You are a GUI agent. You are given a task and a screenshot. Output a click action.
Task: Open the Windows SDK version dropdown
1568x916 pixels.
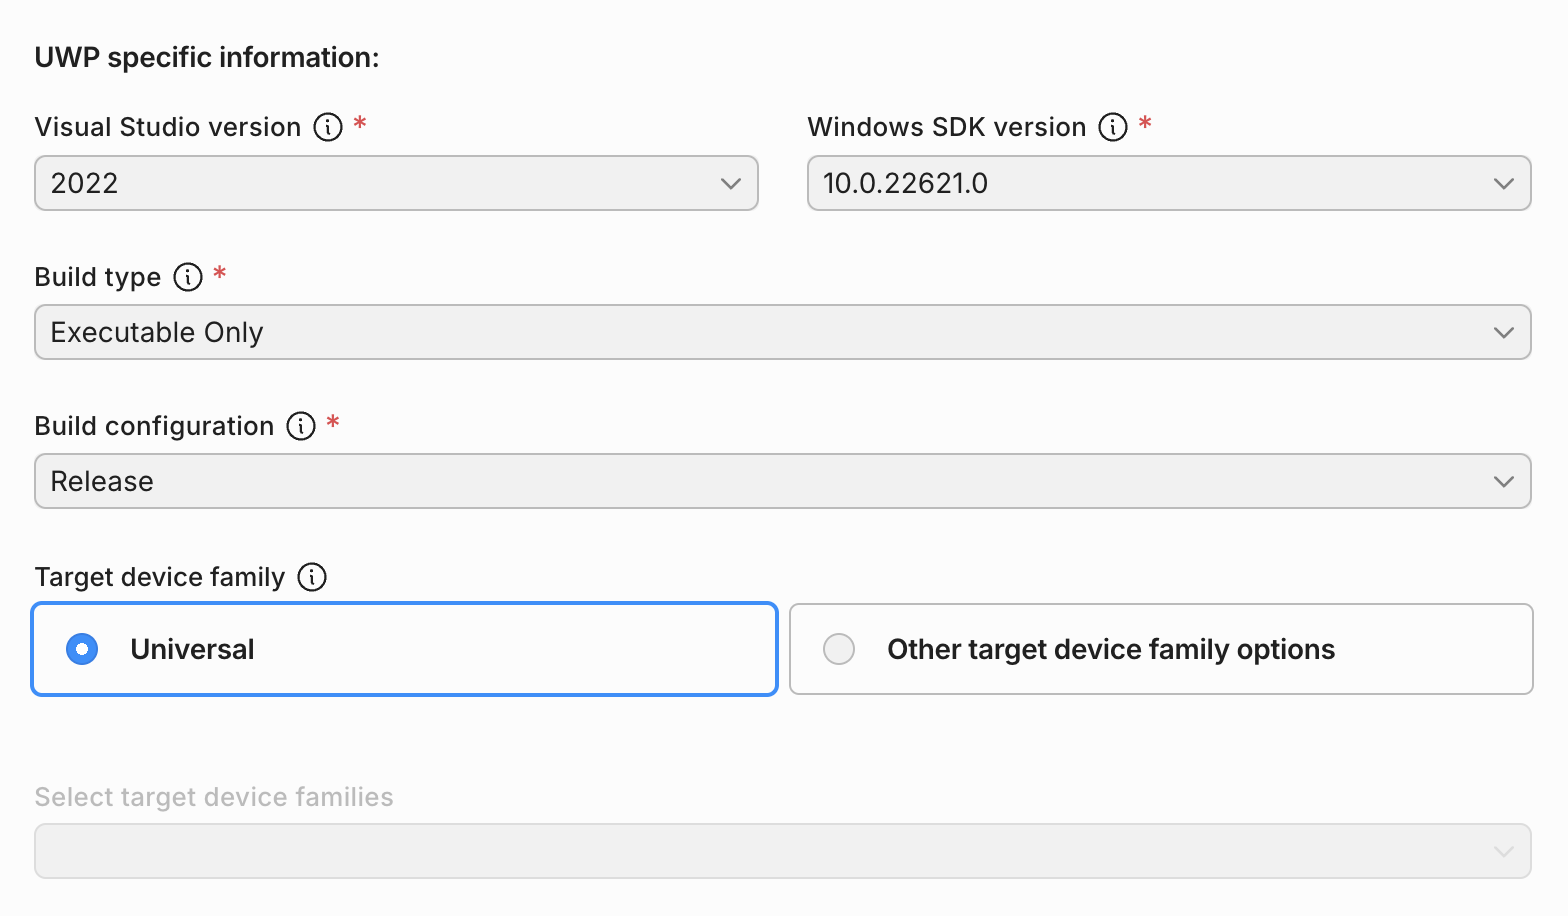(x=1168, y=183)
